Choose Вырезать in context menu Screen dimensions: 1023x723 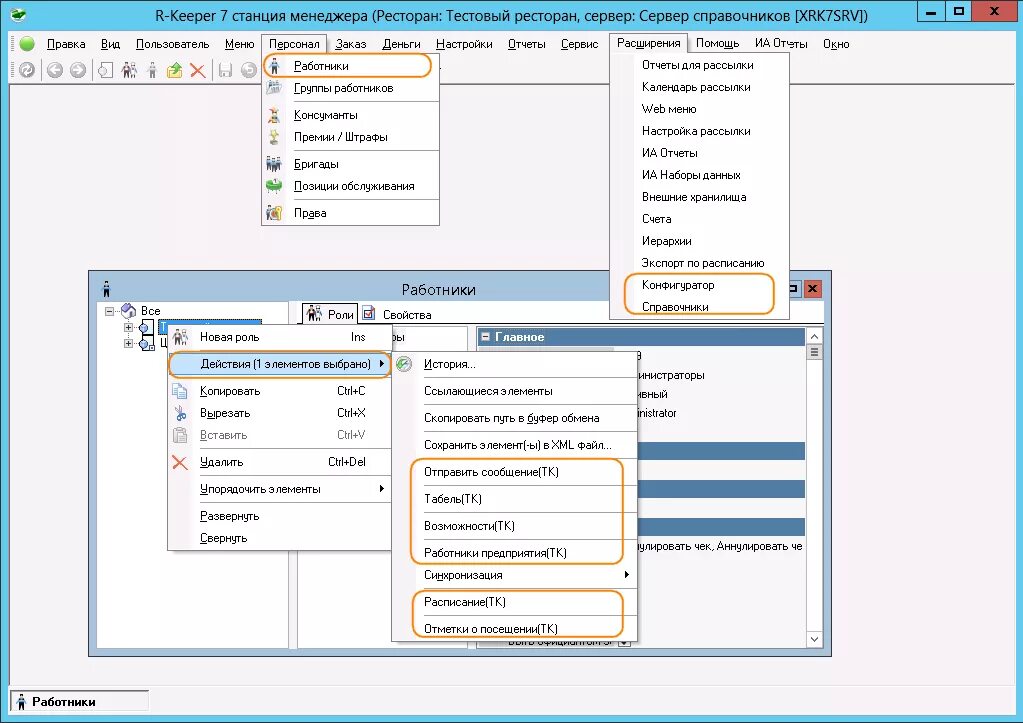tap(279, 413)
